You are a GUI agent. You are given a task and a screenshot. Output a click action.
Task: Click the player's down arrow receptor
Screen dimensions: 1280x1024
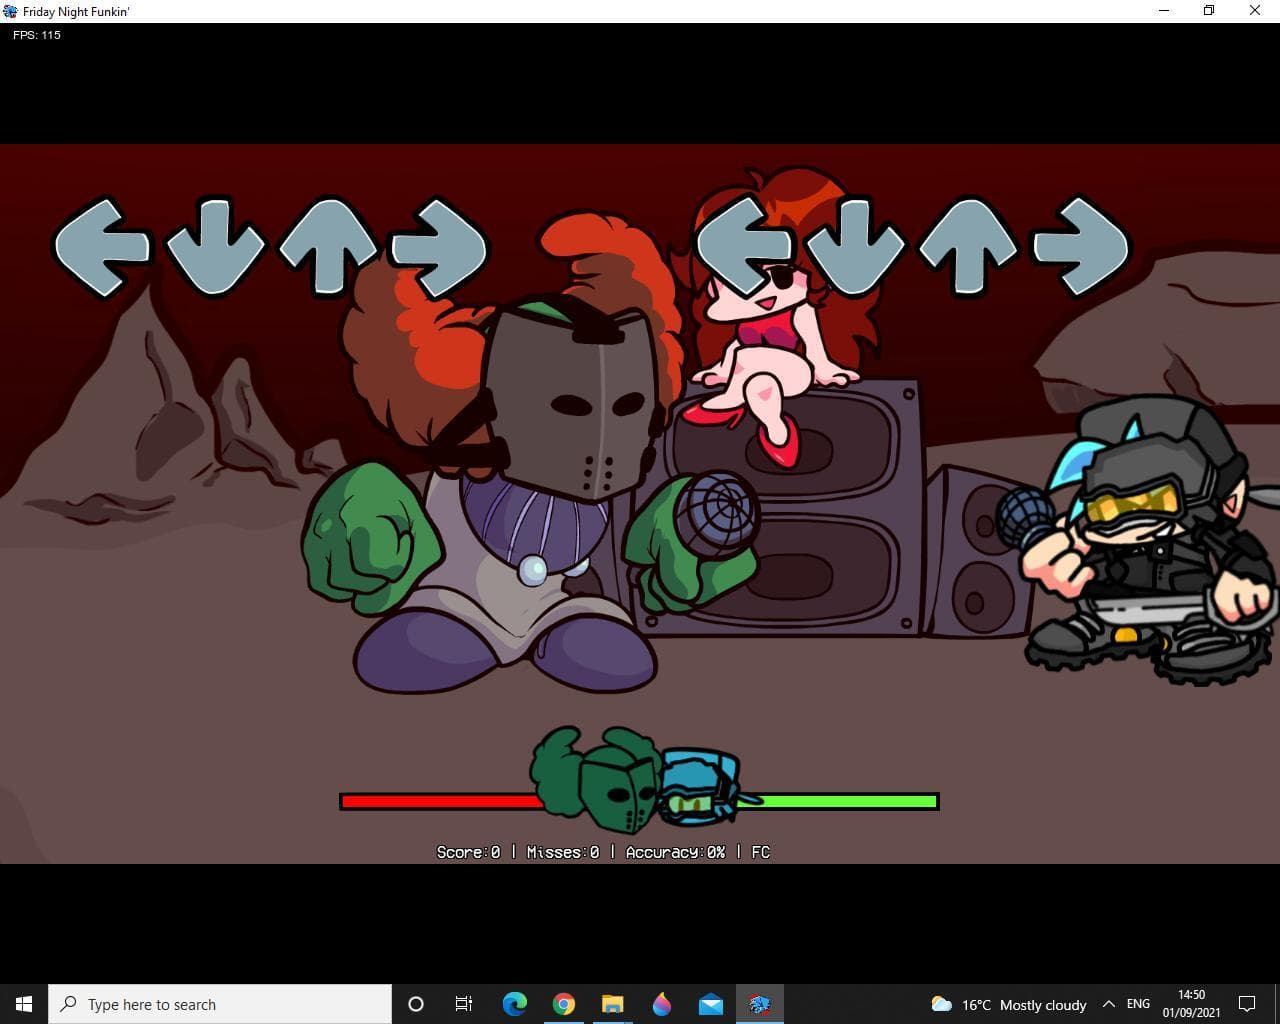856,247
